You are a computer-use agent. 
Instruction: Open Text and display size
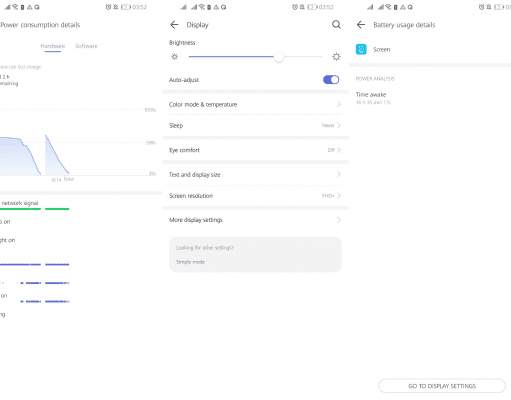tap(255, 175)
